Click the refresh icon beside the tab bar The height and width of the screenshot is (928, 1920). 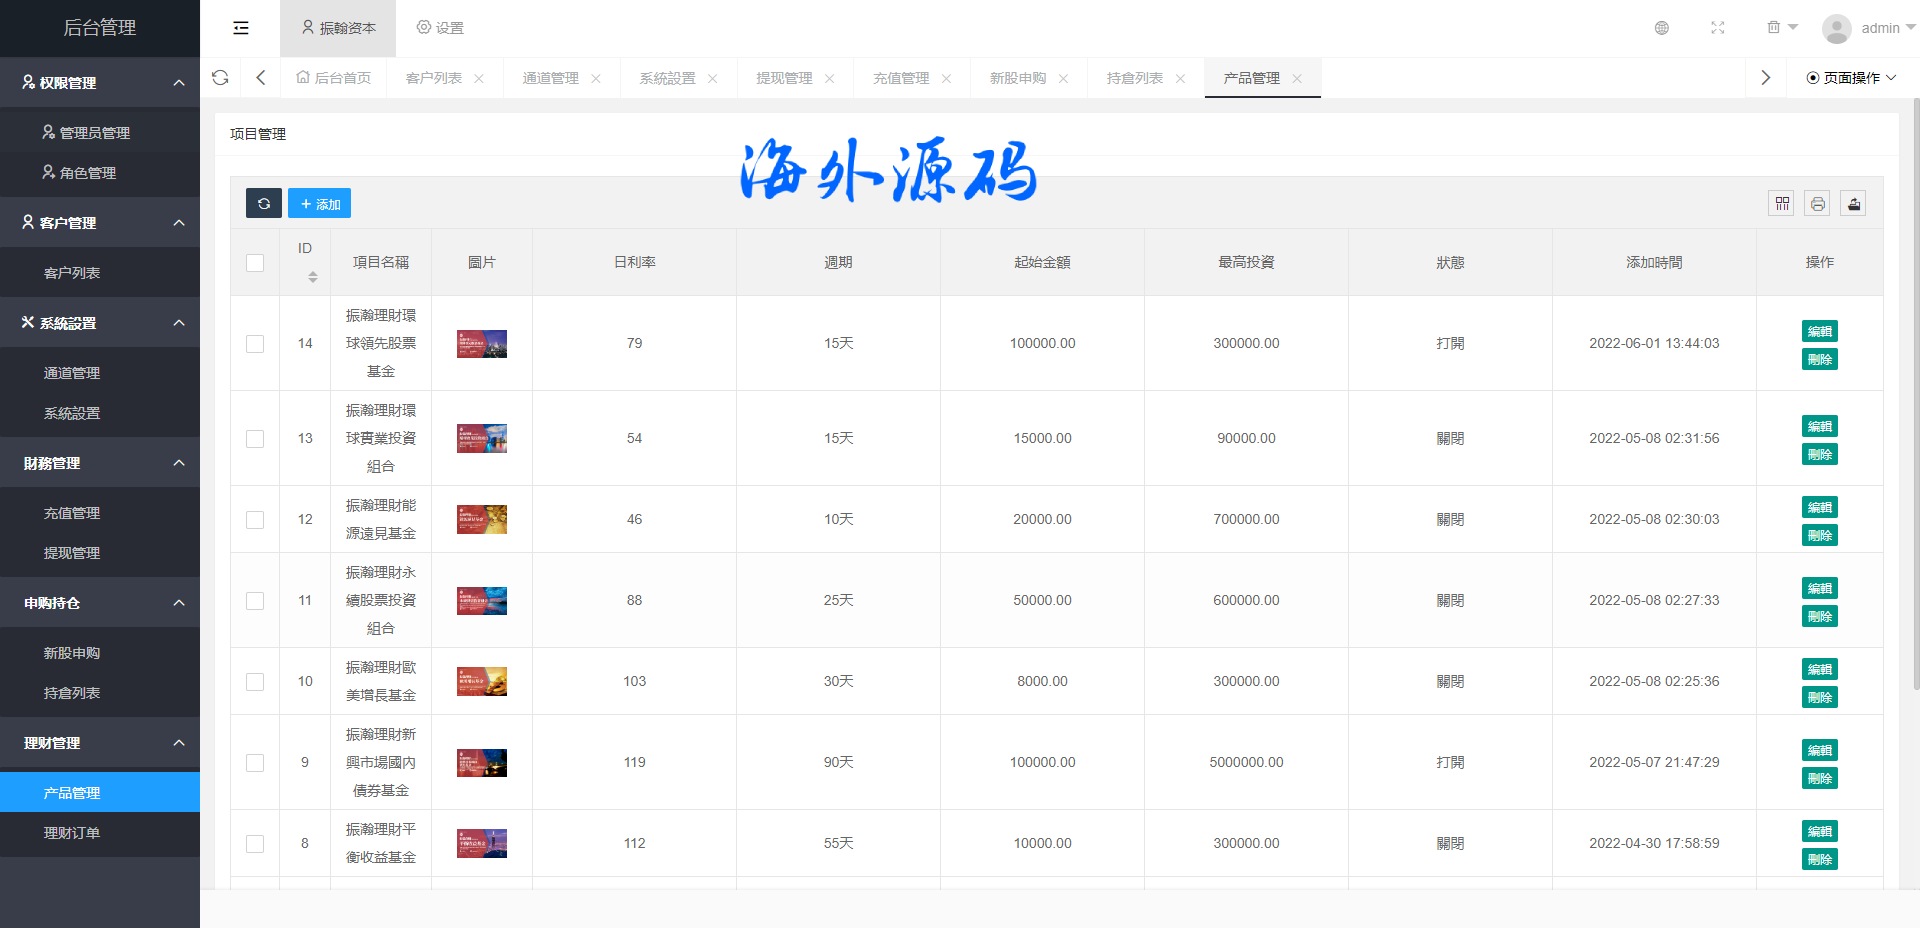coord(221,78)
